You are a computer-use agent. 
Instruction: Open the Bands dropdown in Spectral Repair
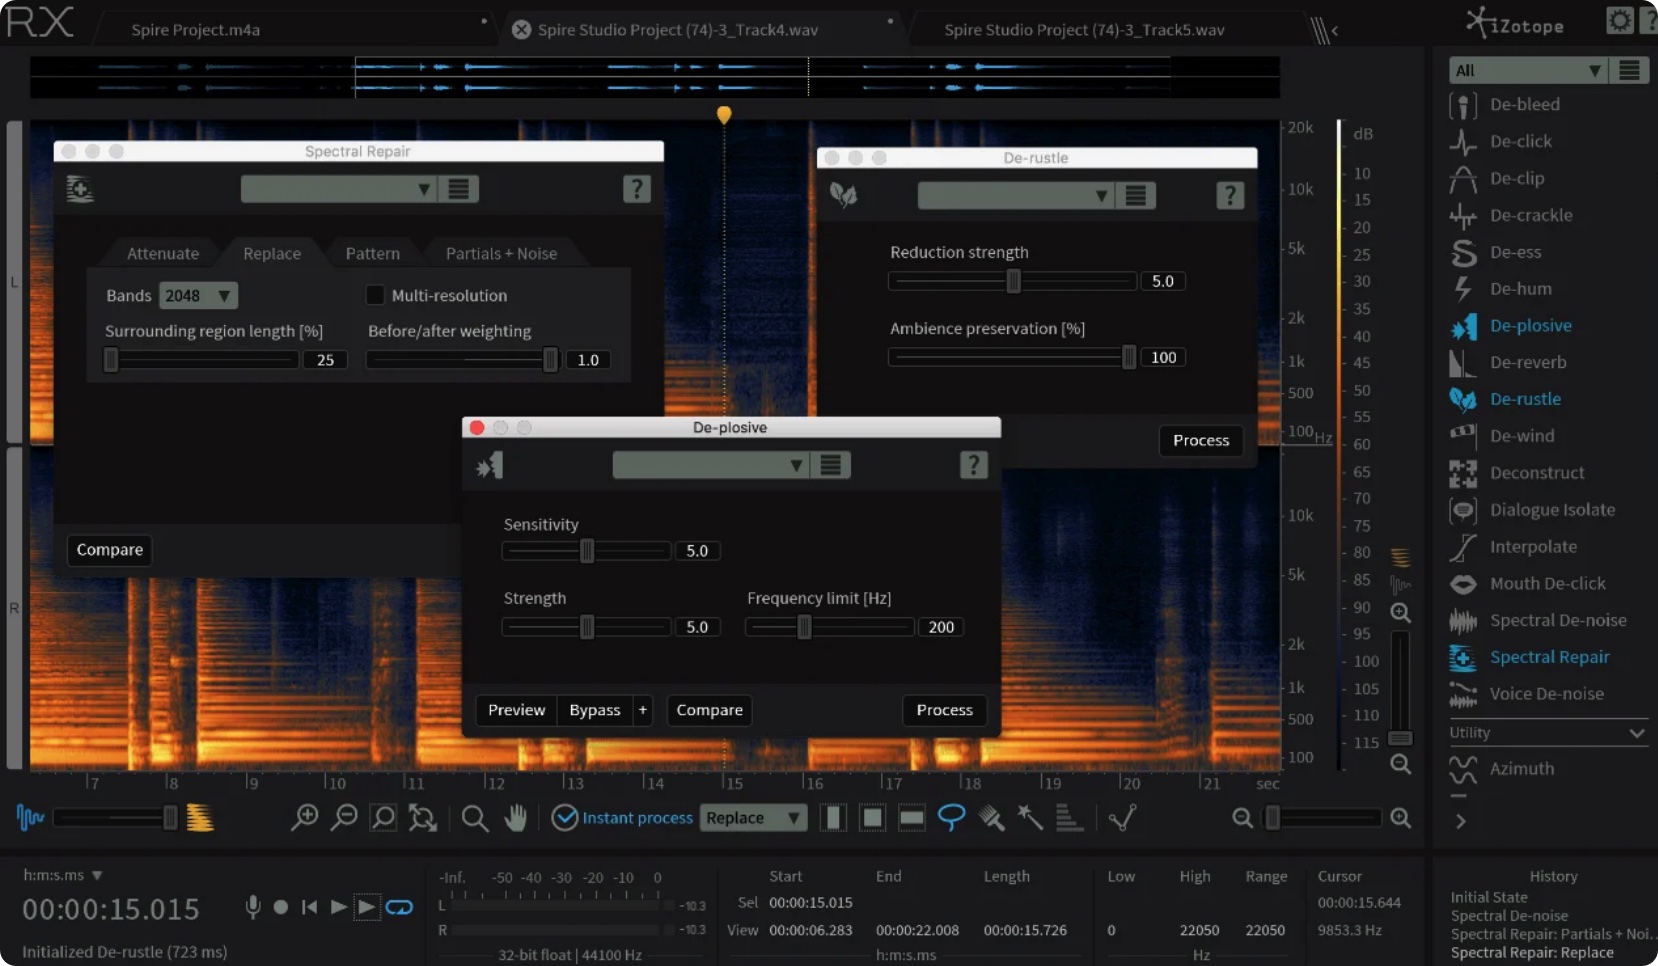(x=197, y=295)
